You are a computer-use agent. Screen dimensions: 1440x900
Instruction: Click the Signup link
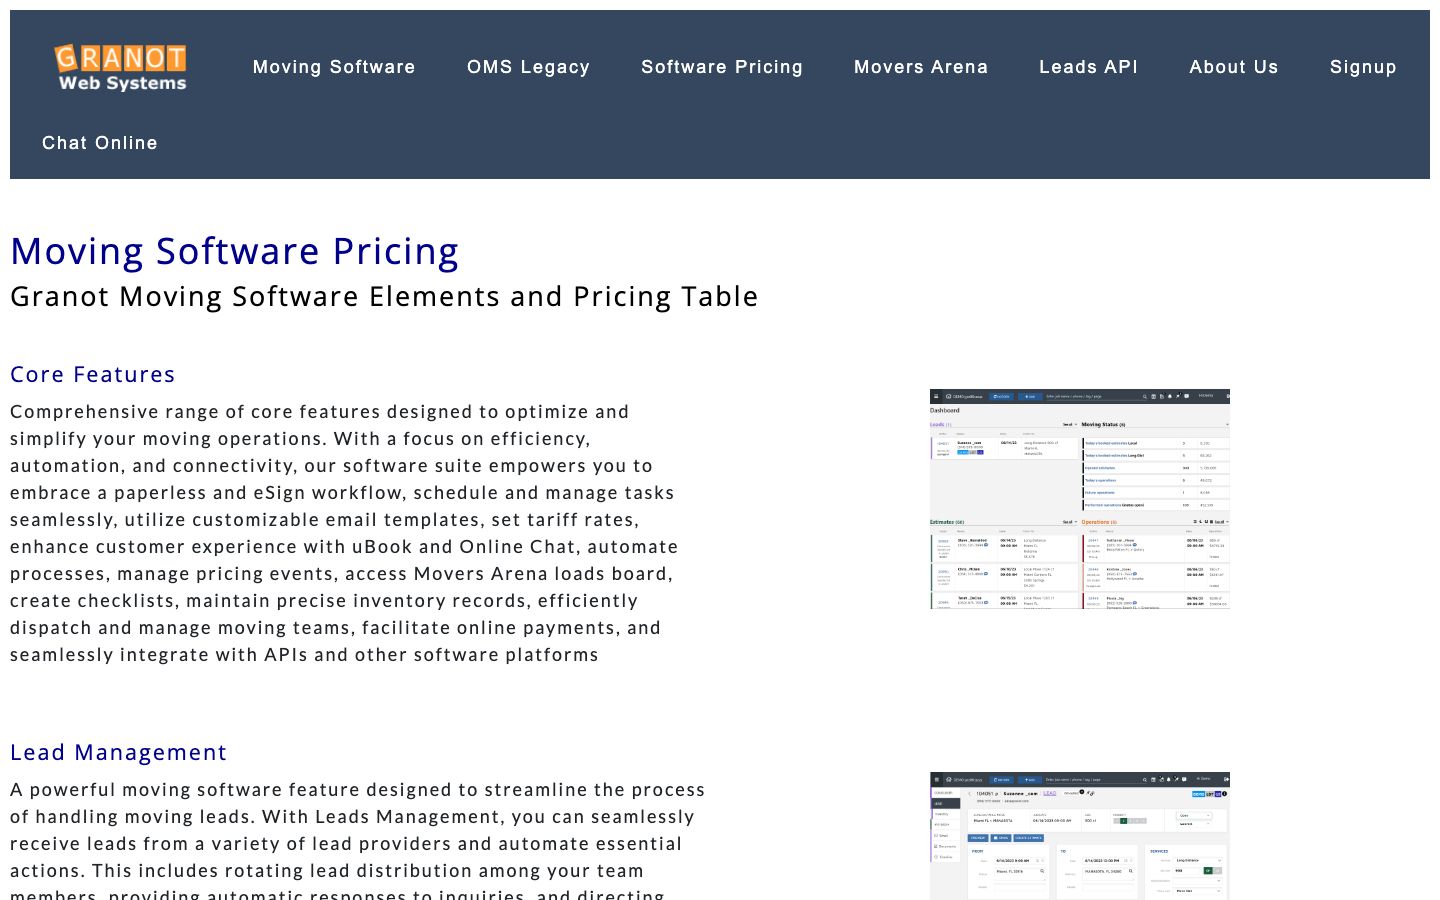[1363, 67]
